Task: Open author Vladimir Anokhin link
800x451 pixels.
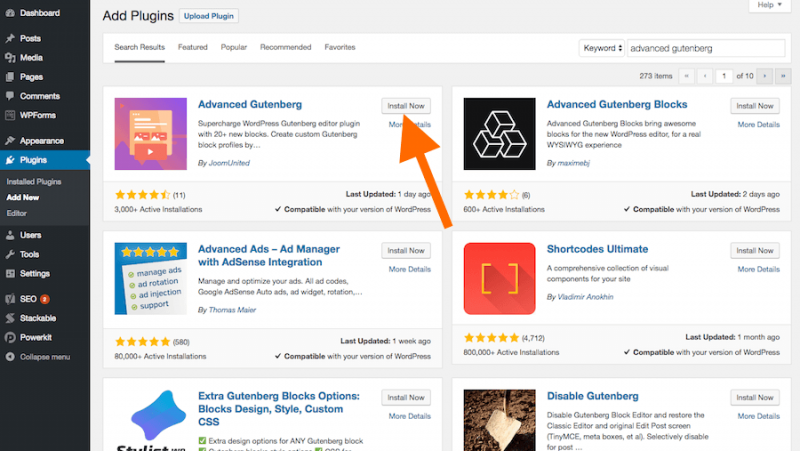Action: [x=585, y=297]
